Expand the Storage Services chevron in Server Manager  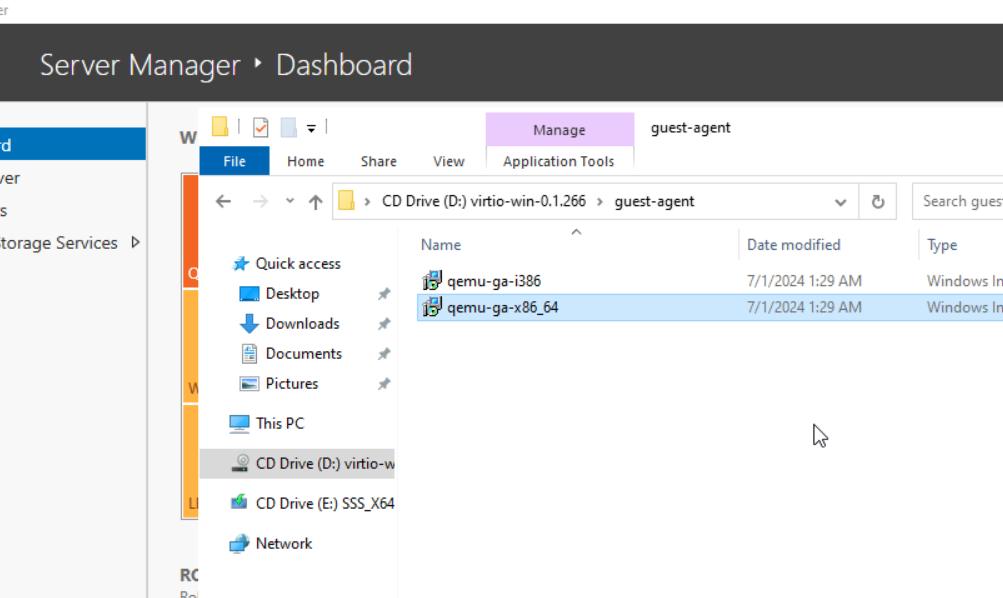(136, 242)
